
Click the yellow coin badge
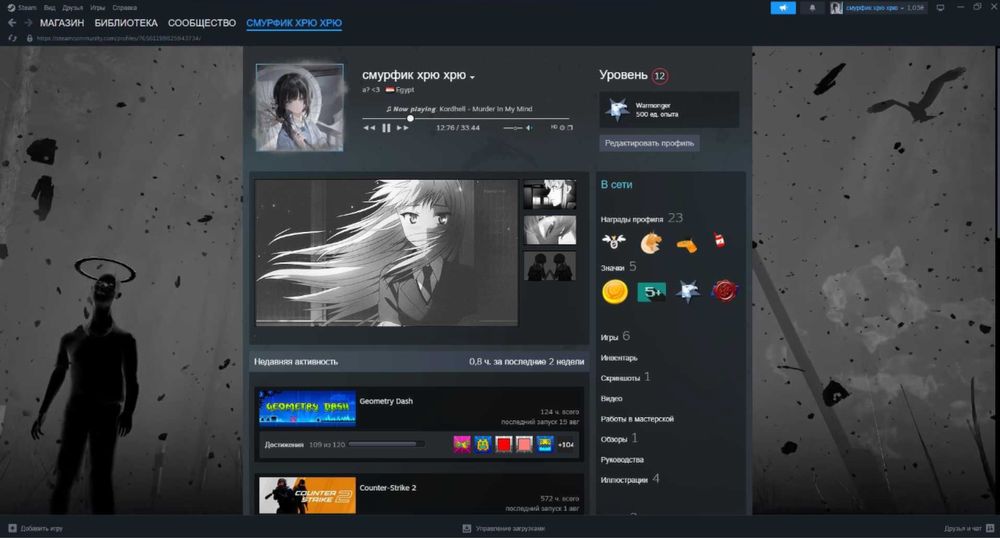(x=615, y=292)
